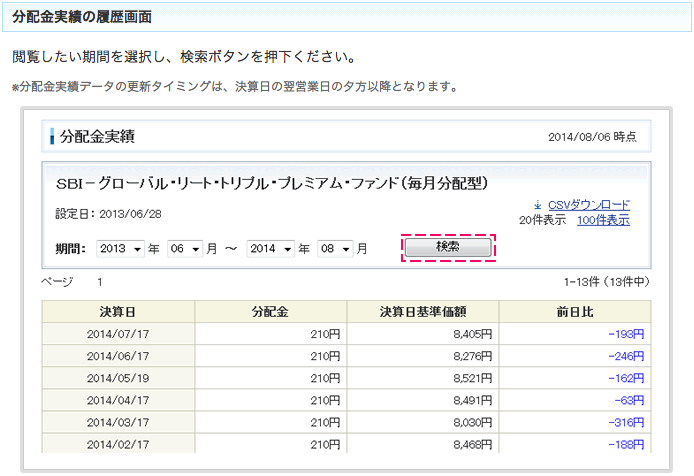Screen dimensions: 694x476
Task: Open the end year 2014 dropdown
Action: tap(270, 249)
